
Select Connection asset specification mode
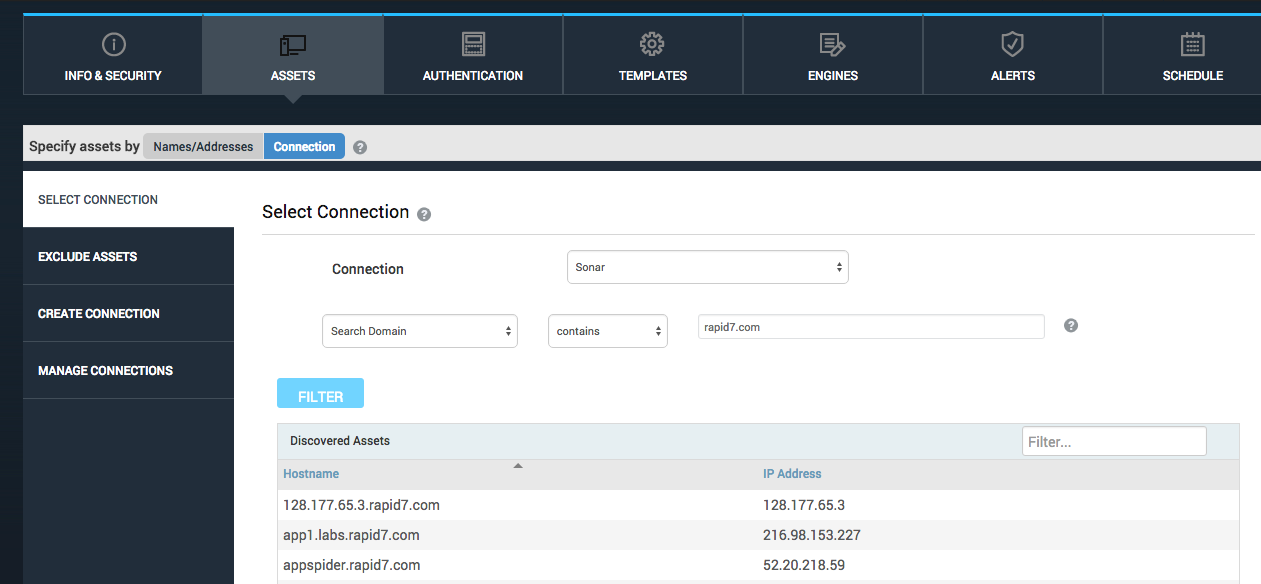(304, 146)
